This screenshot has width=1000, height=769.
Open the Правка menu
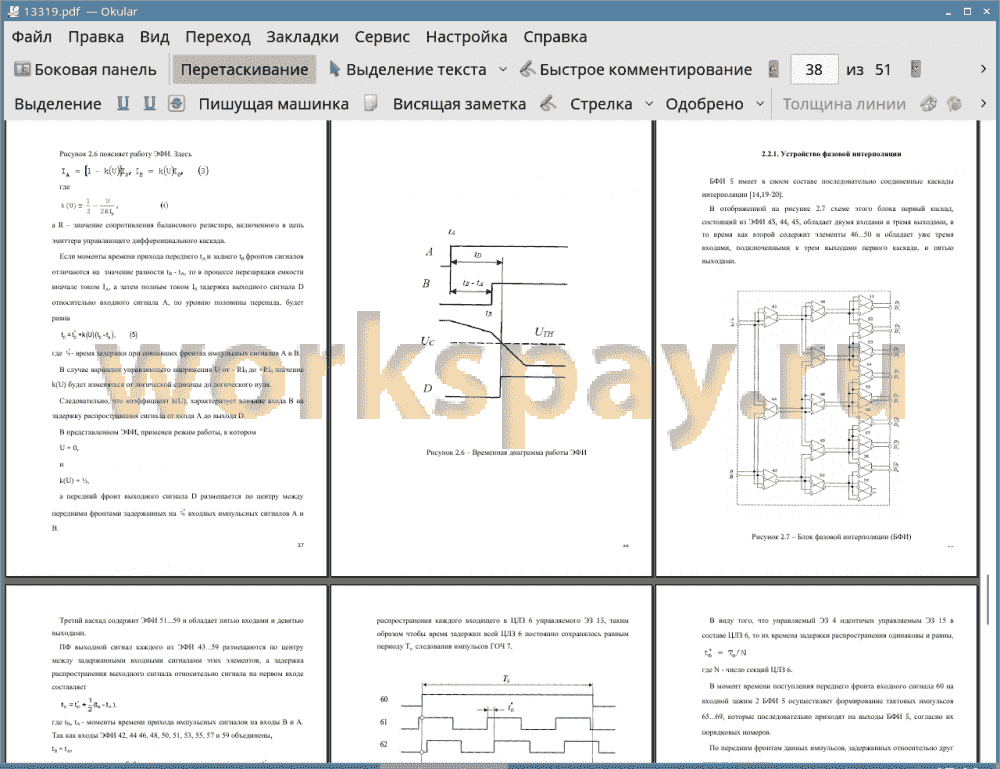[x=96, y=37]
